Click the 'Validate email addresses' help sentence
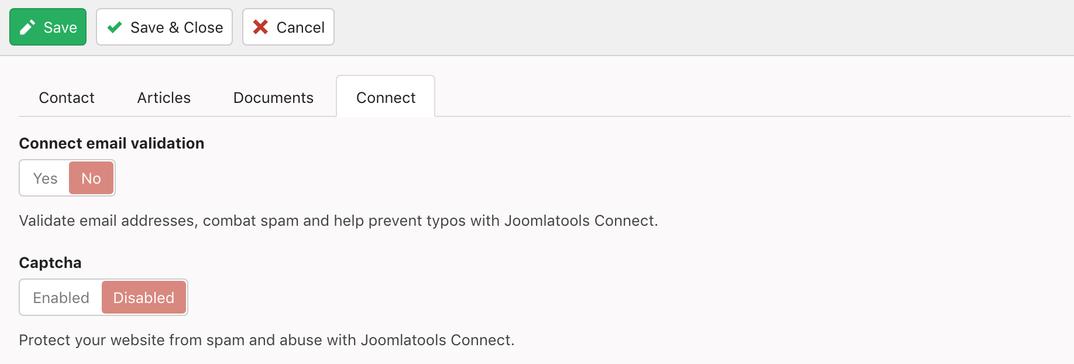This screenshot has height=364, width=1074. 338,221
